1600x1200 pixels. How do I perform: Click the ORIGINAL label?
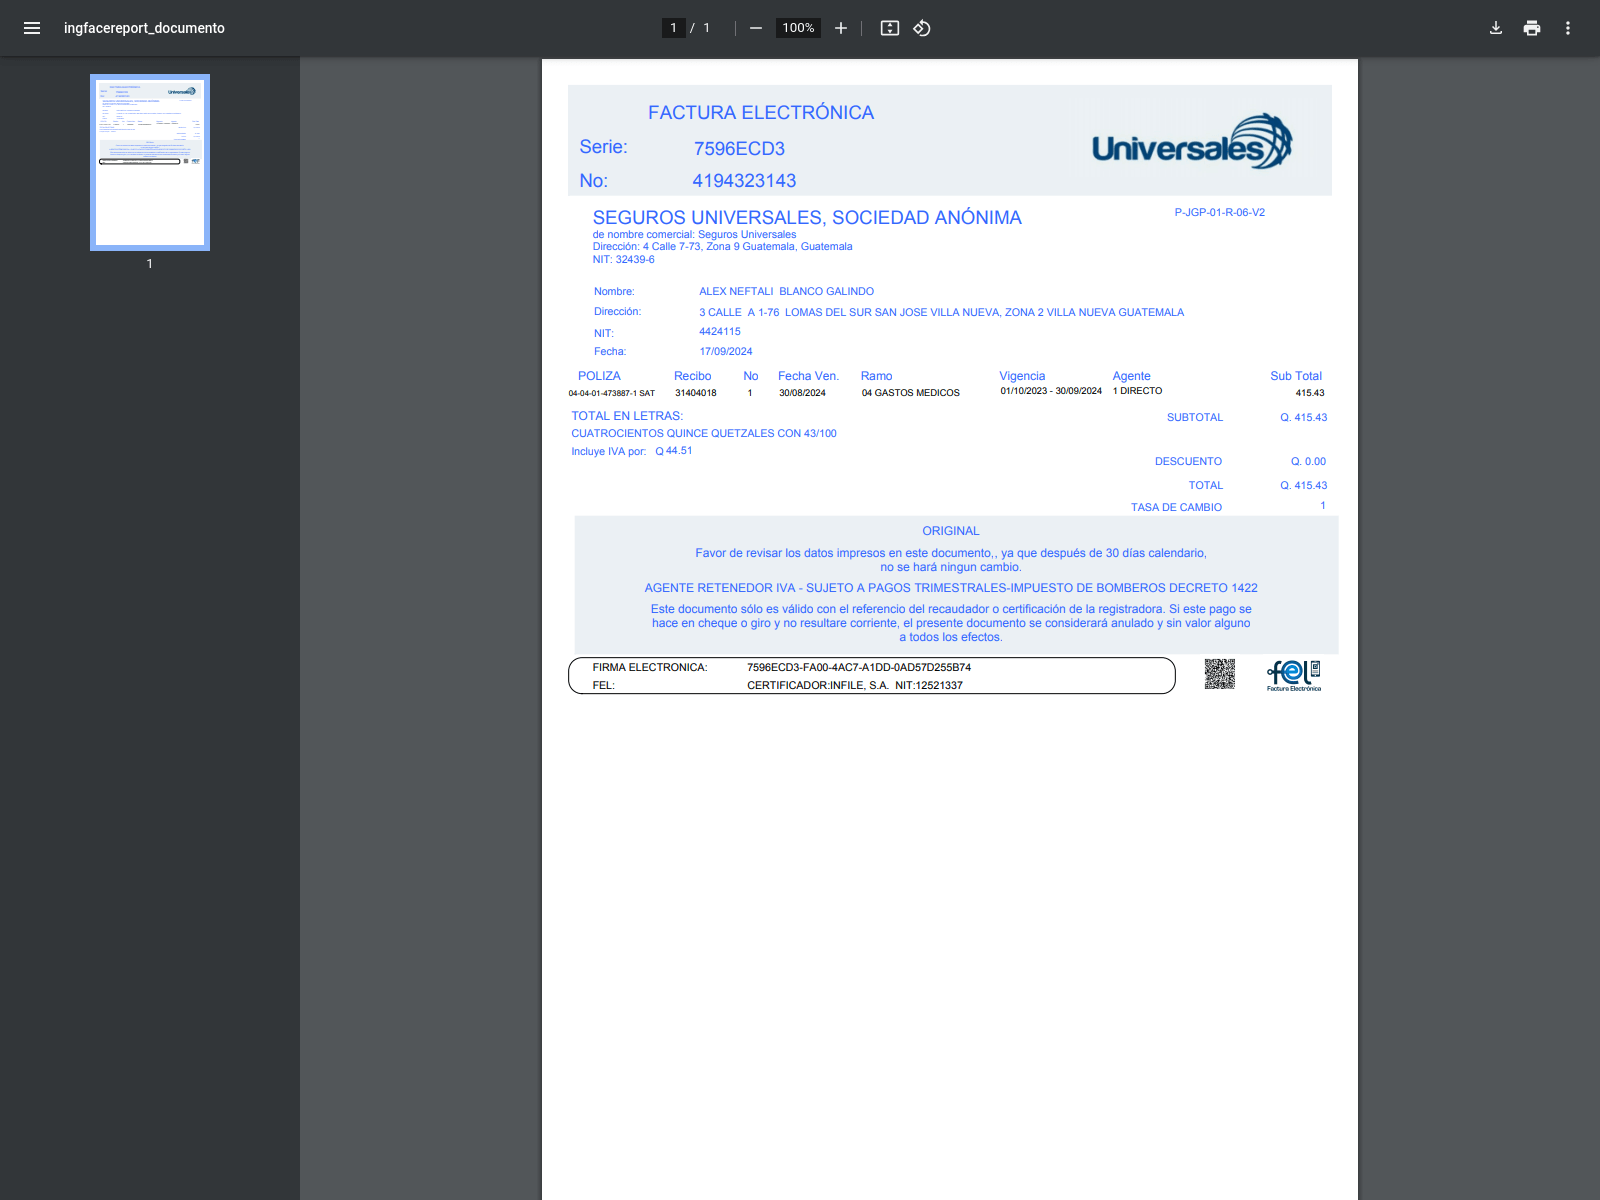click(x=951, y=531)
